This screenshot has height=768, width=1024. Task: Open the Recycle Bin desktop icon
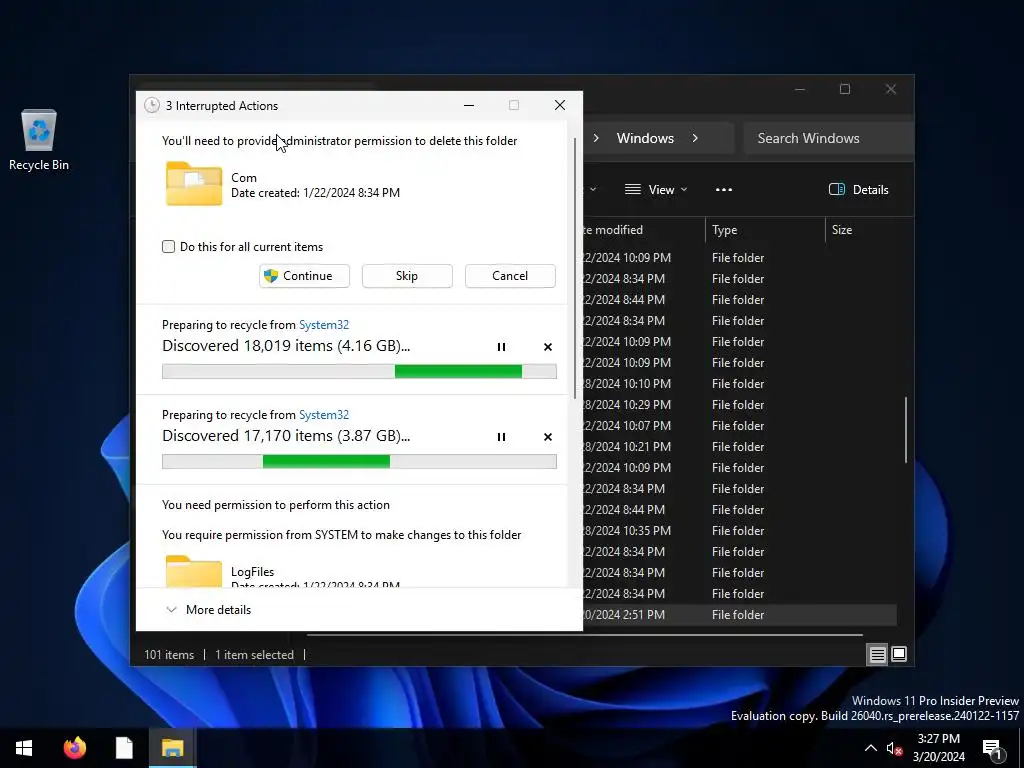pyautogui.click(x=39, y=140)
